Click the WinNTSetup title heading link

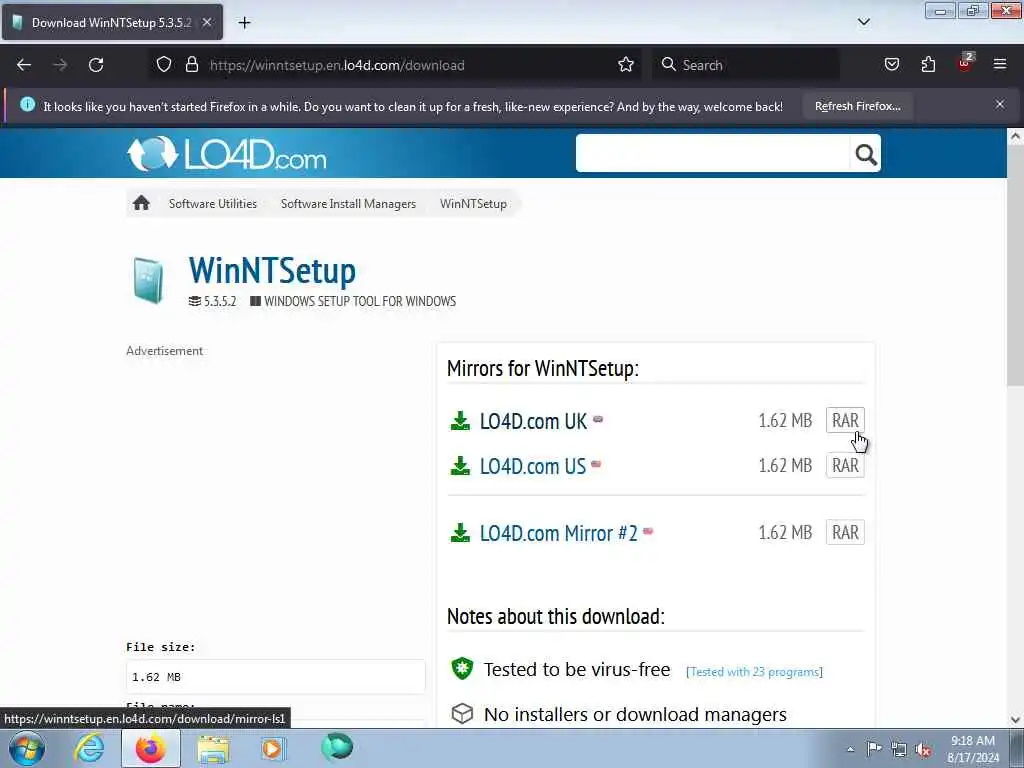pos(272,270)
